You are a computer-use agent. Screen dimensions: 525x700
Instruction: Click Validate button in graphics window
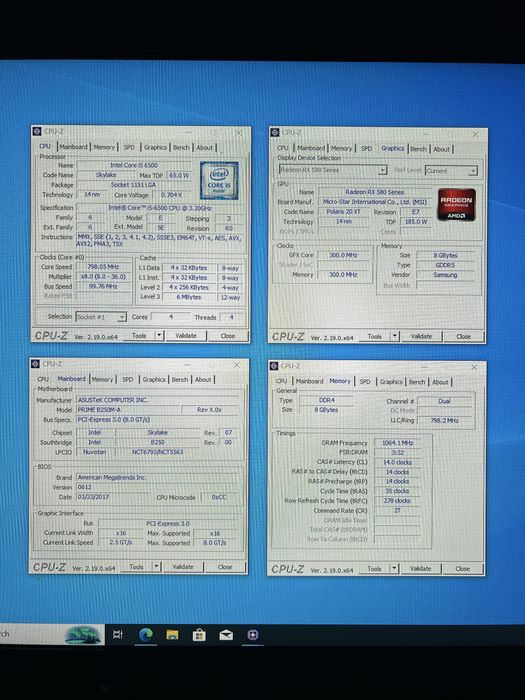point(421,336)
